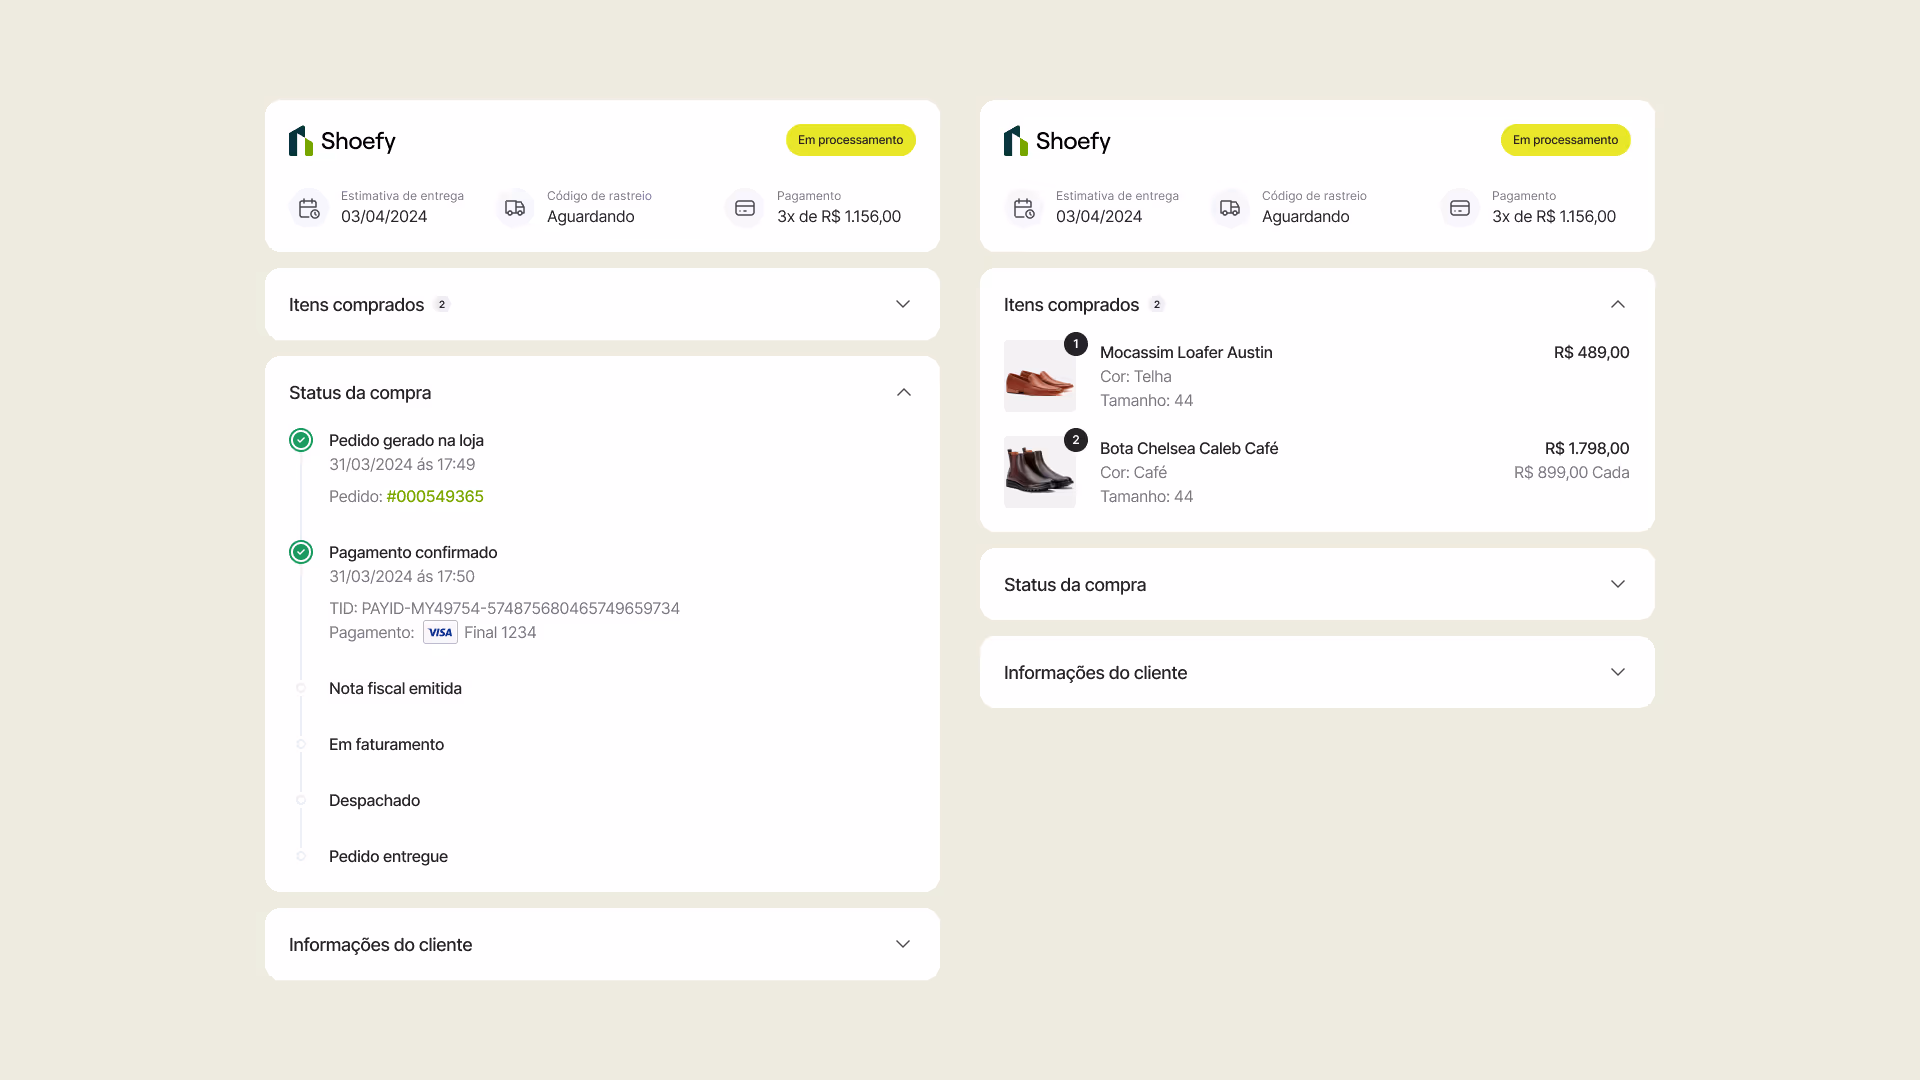This screenshot has width=1920, height=1080.
Task: Click the Shoefy logo in right card
Action: pos(1057,141)
